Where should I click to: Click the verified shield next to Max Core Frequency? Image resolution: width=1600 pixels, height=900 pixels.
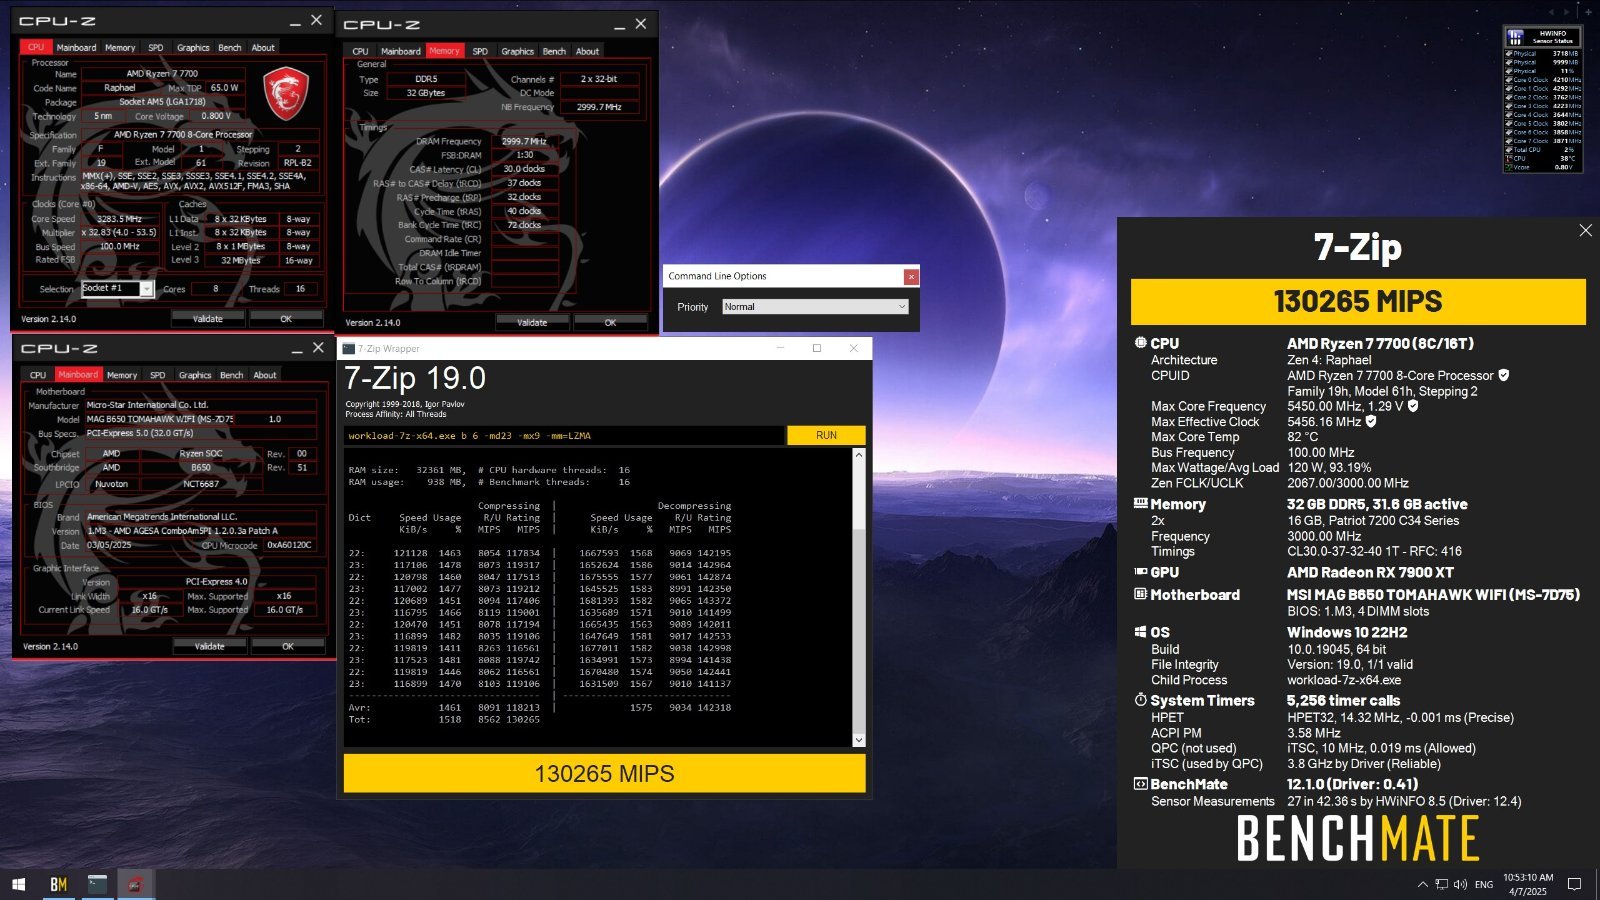(x=1413, y=406)
